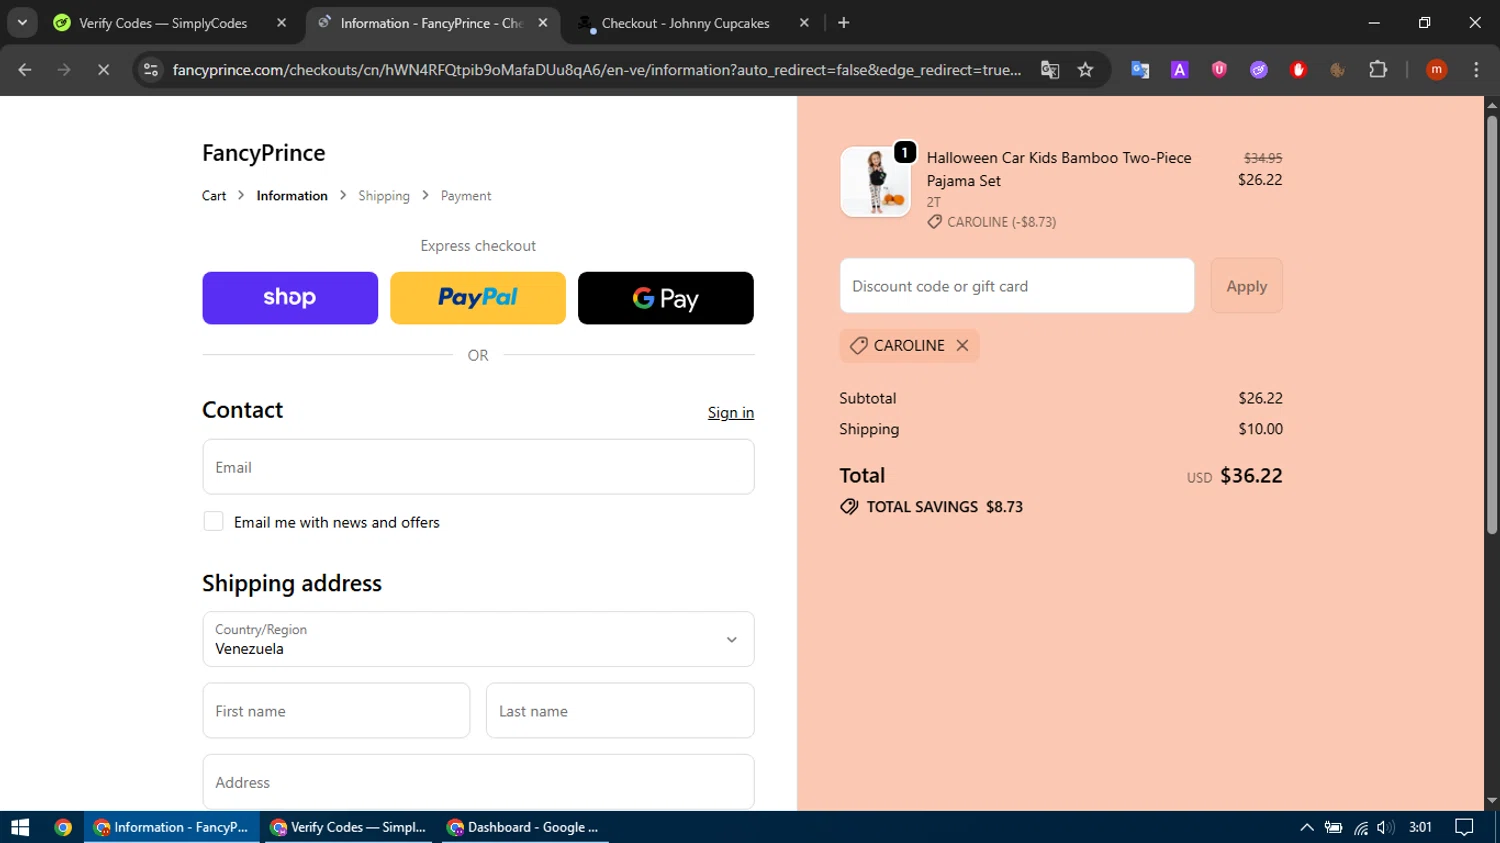Open network Wi-Fi tray icon
The width and height of the screenshot is (1500, 843).
1360,827
